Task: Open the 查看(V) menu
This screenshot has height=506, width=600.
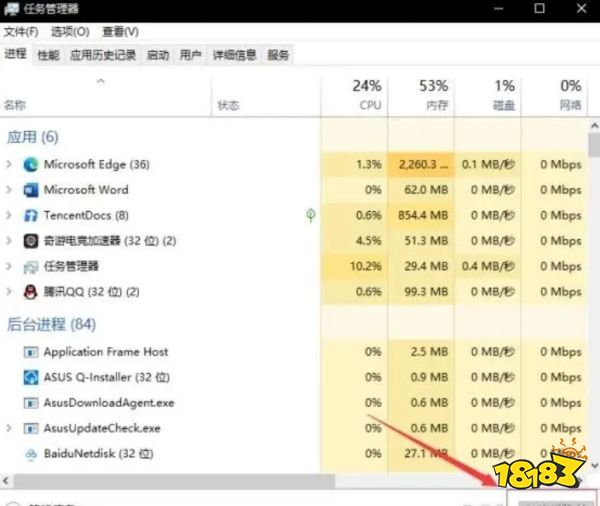Action: [120, 32]
